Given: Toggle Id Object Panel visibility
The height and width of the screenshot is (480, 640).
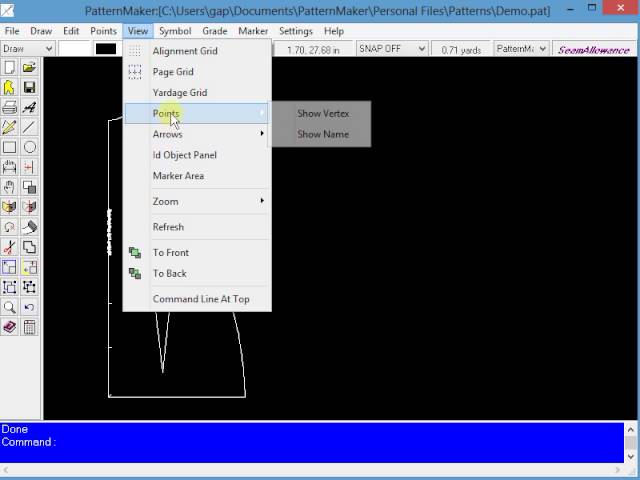Looking at the screenshot, I should pyautogui.click(x=197, y=155).
